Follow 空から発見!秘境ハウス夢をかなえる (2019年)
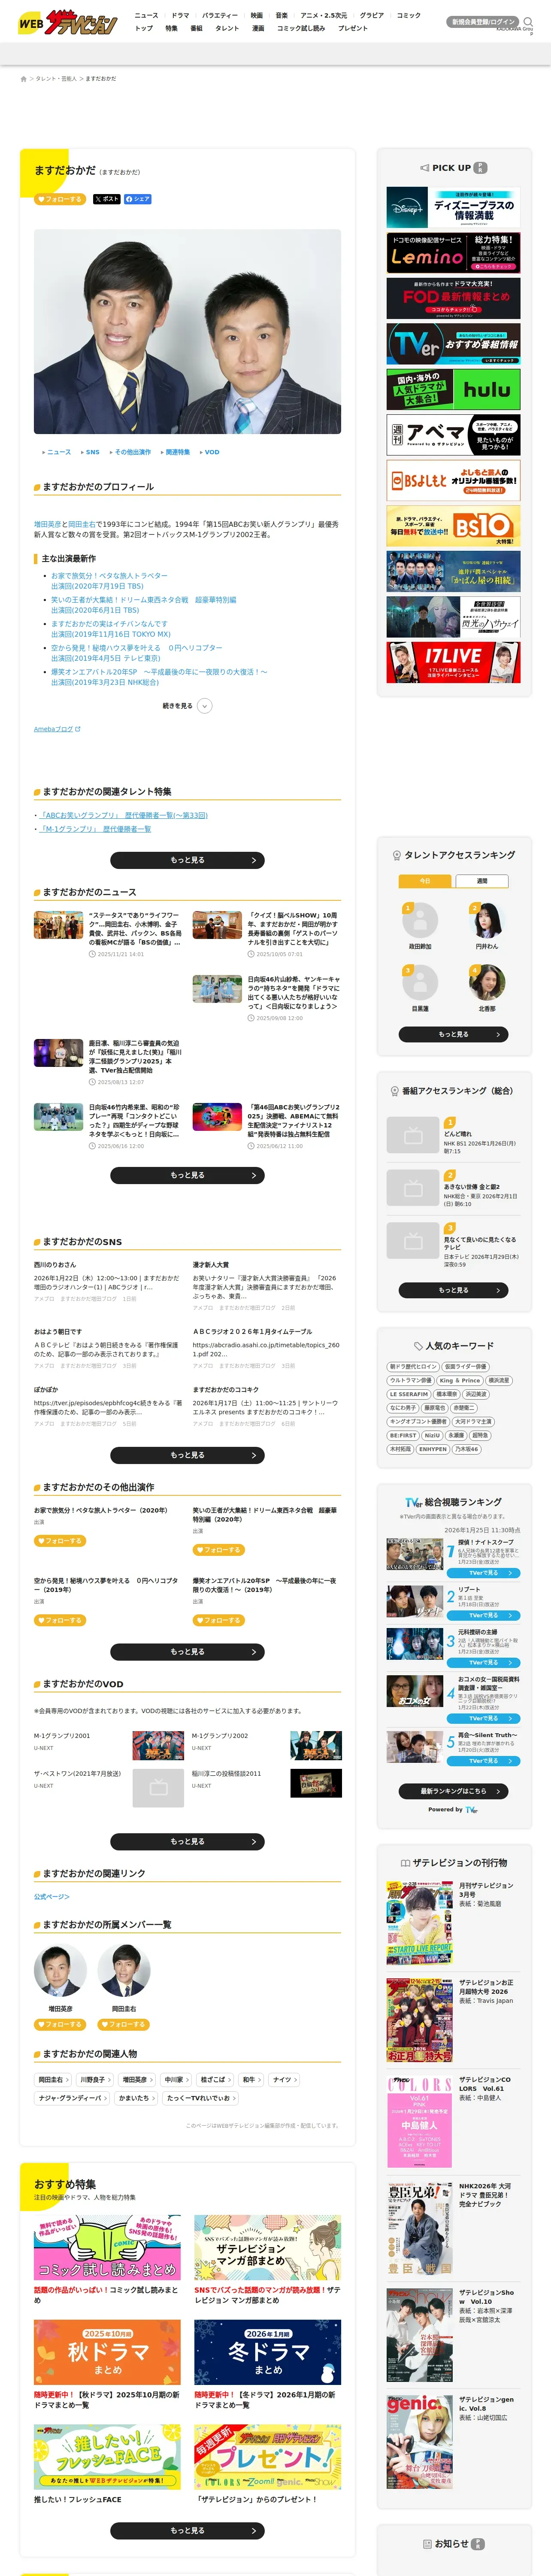The image size is (551, 2576). click(60, 1620)
